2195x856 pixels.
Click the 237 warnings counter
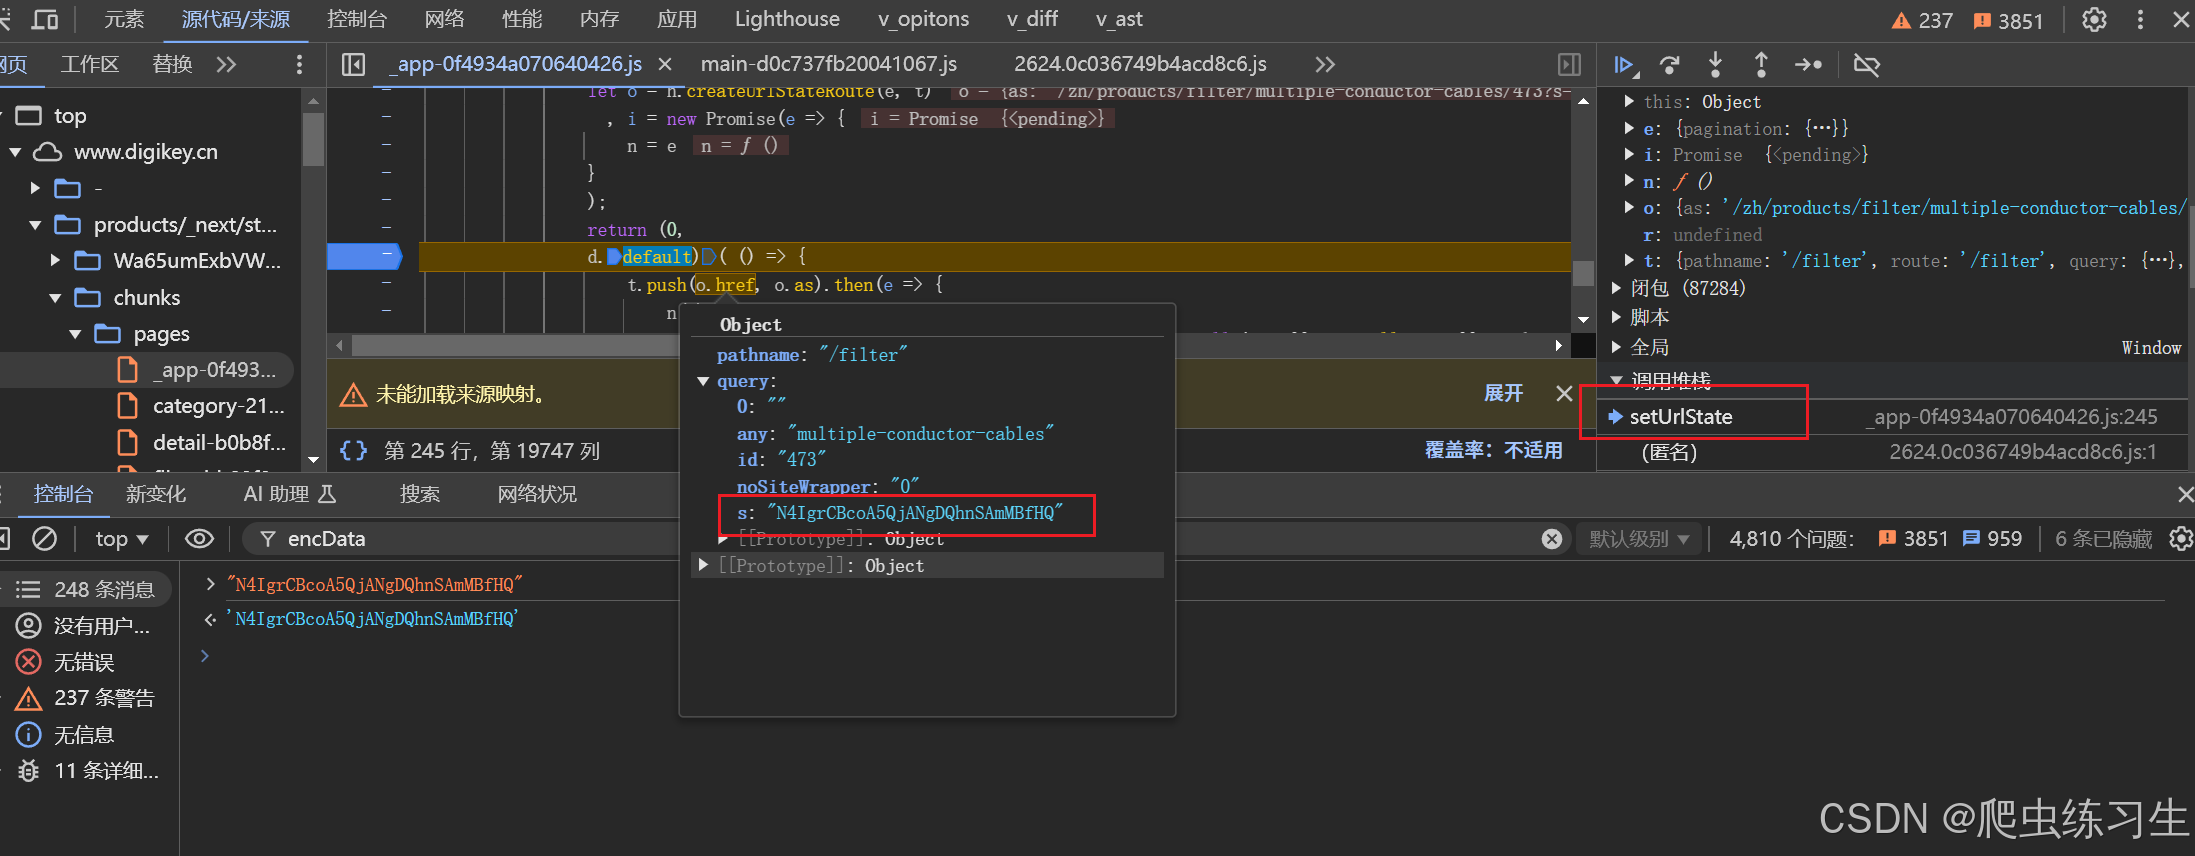(1923, 20)
